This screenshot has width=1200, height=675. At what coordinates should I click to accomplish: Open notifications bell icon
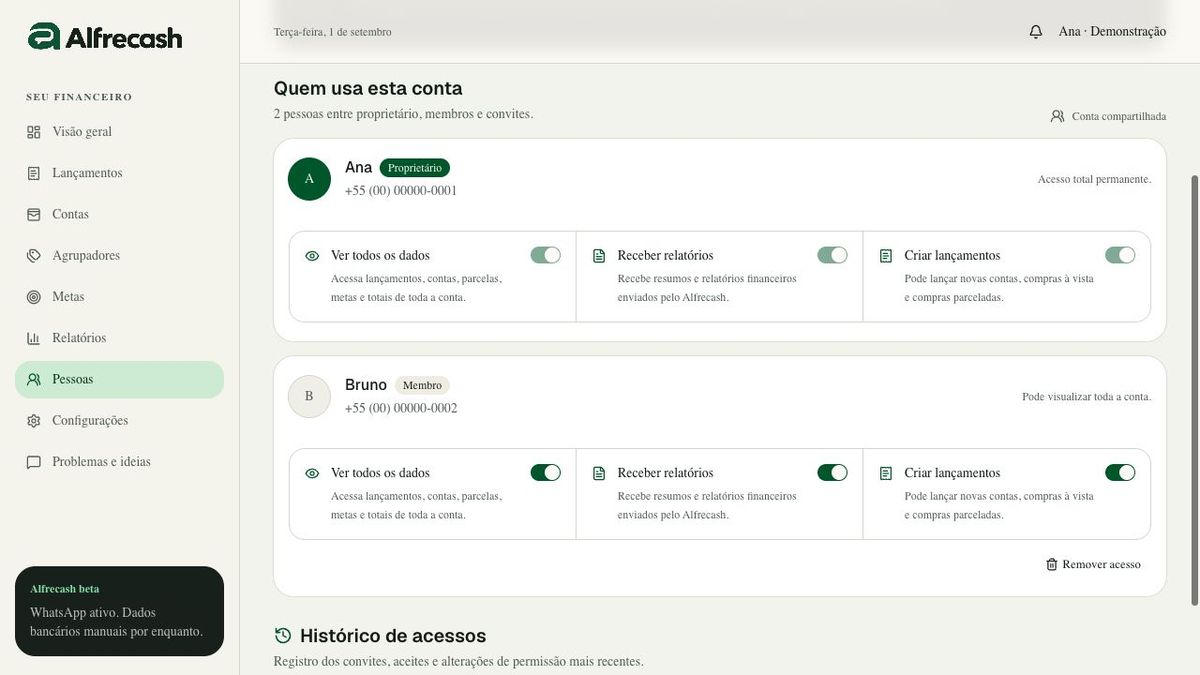click(x=1036, y=32)
